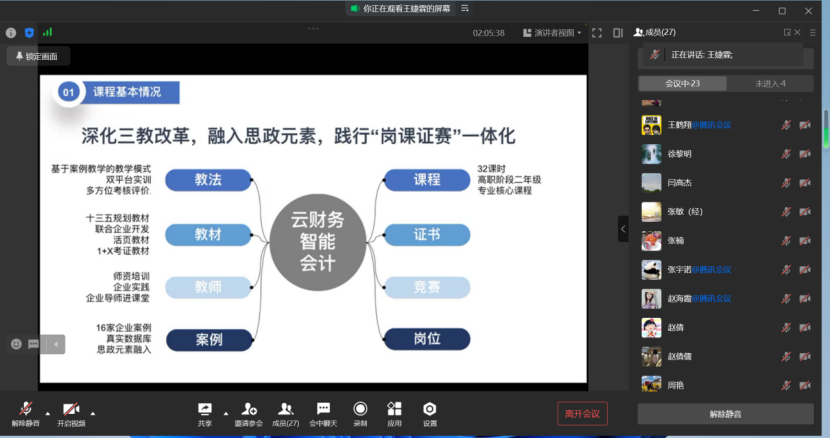Open the emoji reaction icon
Viewport: 830px width, 438px height.
[16, 344]
